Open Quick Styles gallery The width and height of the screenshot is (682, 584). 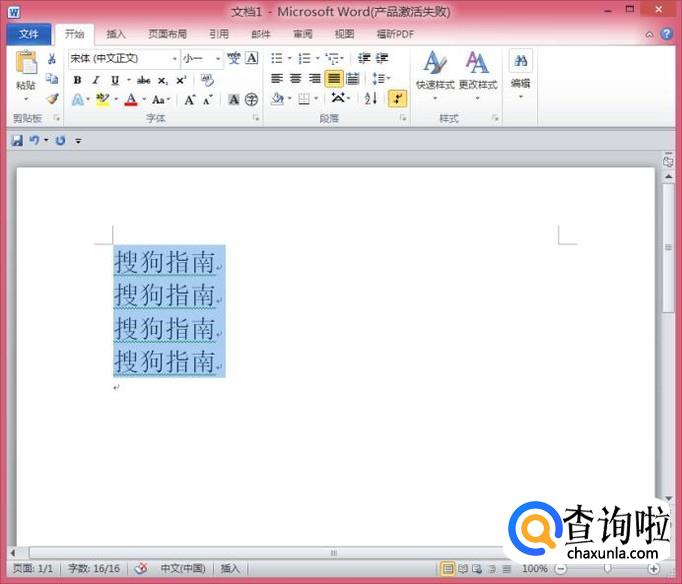pyautogui.click(x=435, y=75)
